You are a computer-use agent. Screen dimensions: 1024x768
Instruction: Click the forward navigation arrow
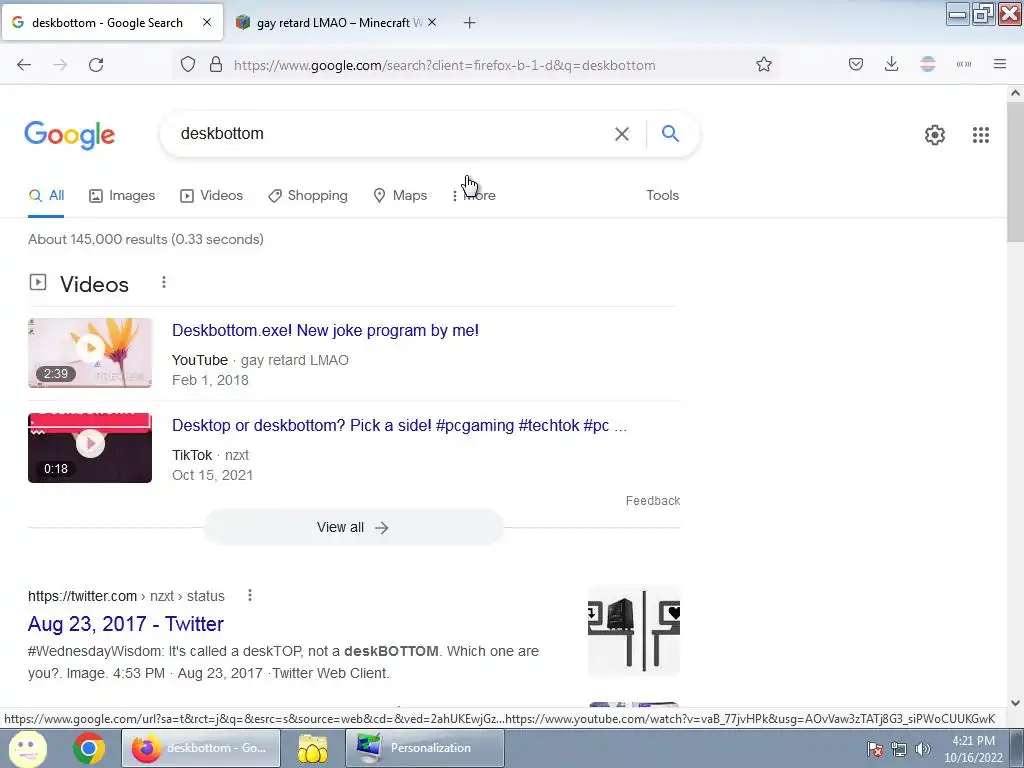(x=60, y=65)
